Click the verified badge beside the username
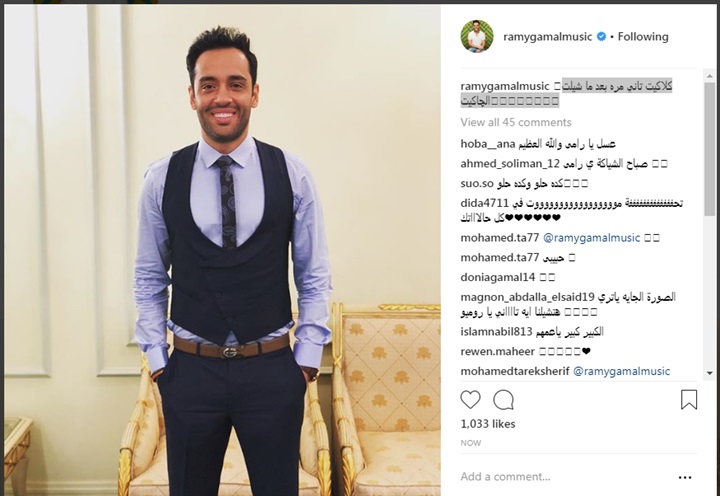 point(601,37)
